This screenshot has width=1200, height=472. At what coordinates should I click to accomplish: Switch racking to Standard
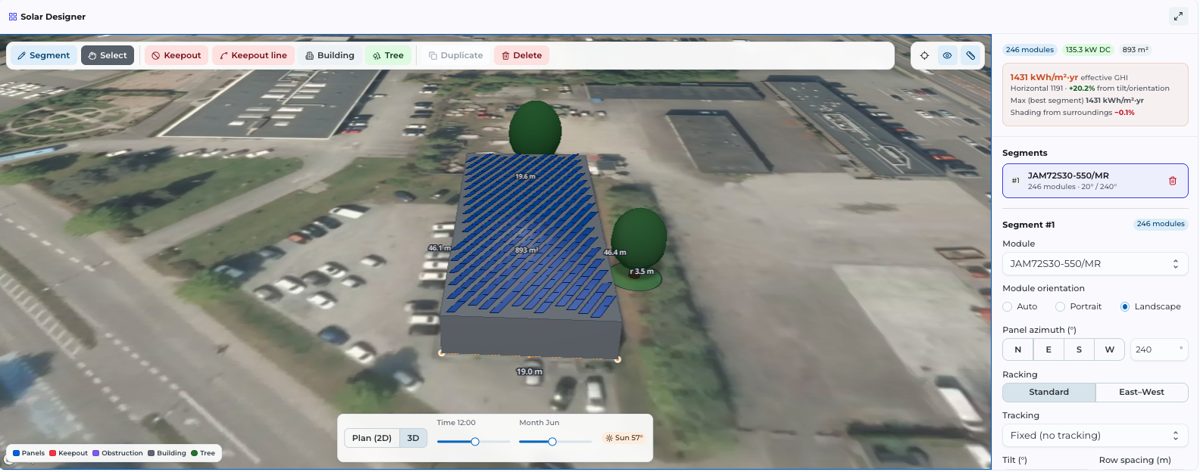click(1049, 392)
